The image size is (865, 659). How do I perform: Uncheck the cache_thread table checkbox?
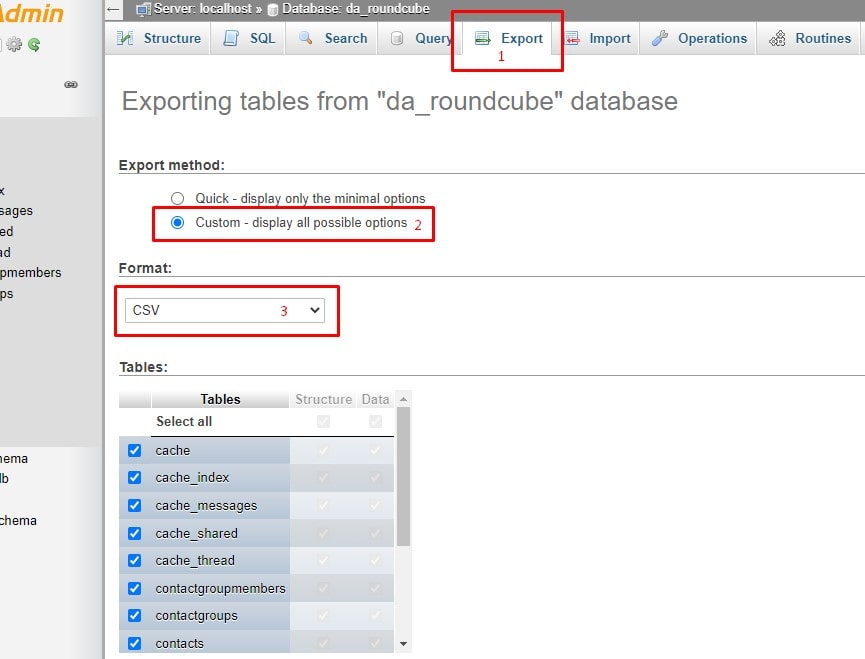coord(135,561)
